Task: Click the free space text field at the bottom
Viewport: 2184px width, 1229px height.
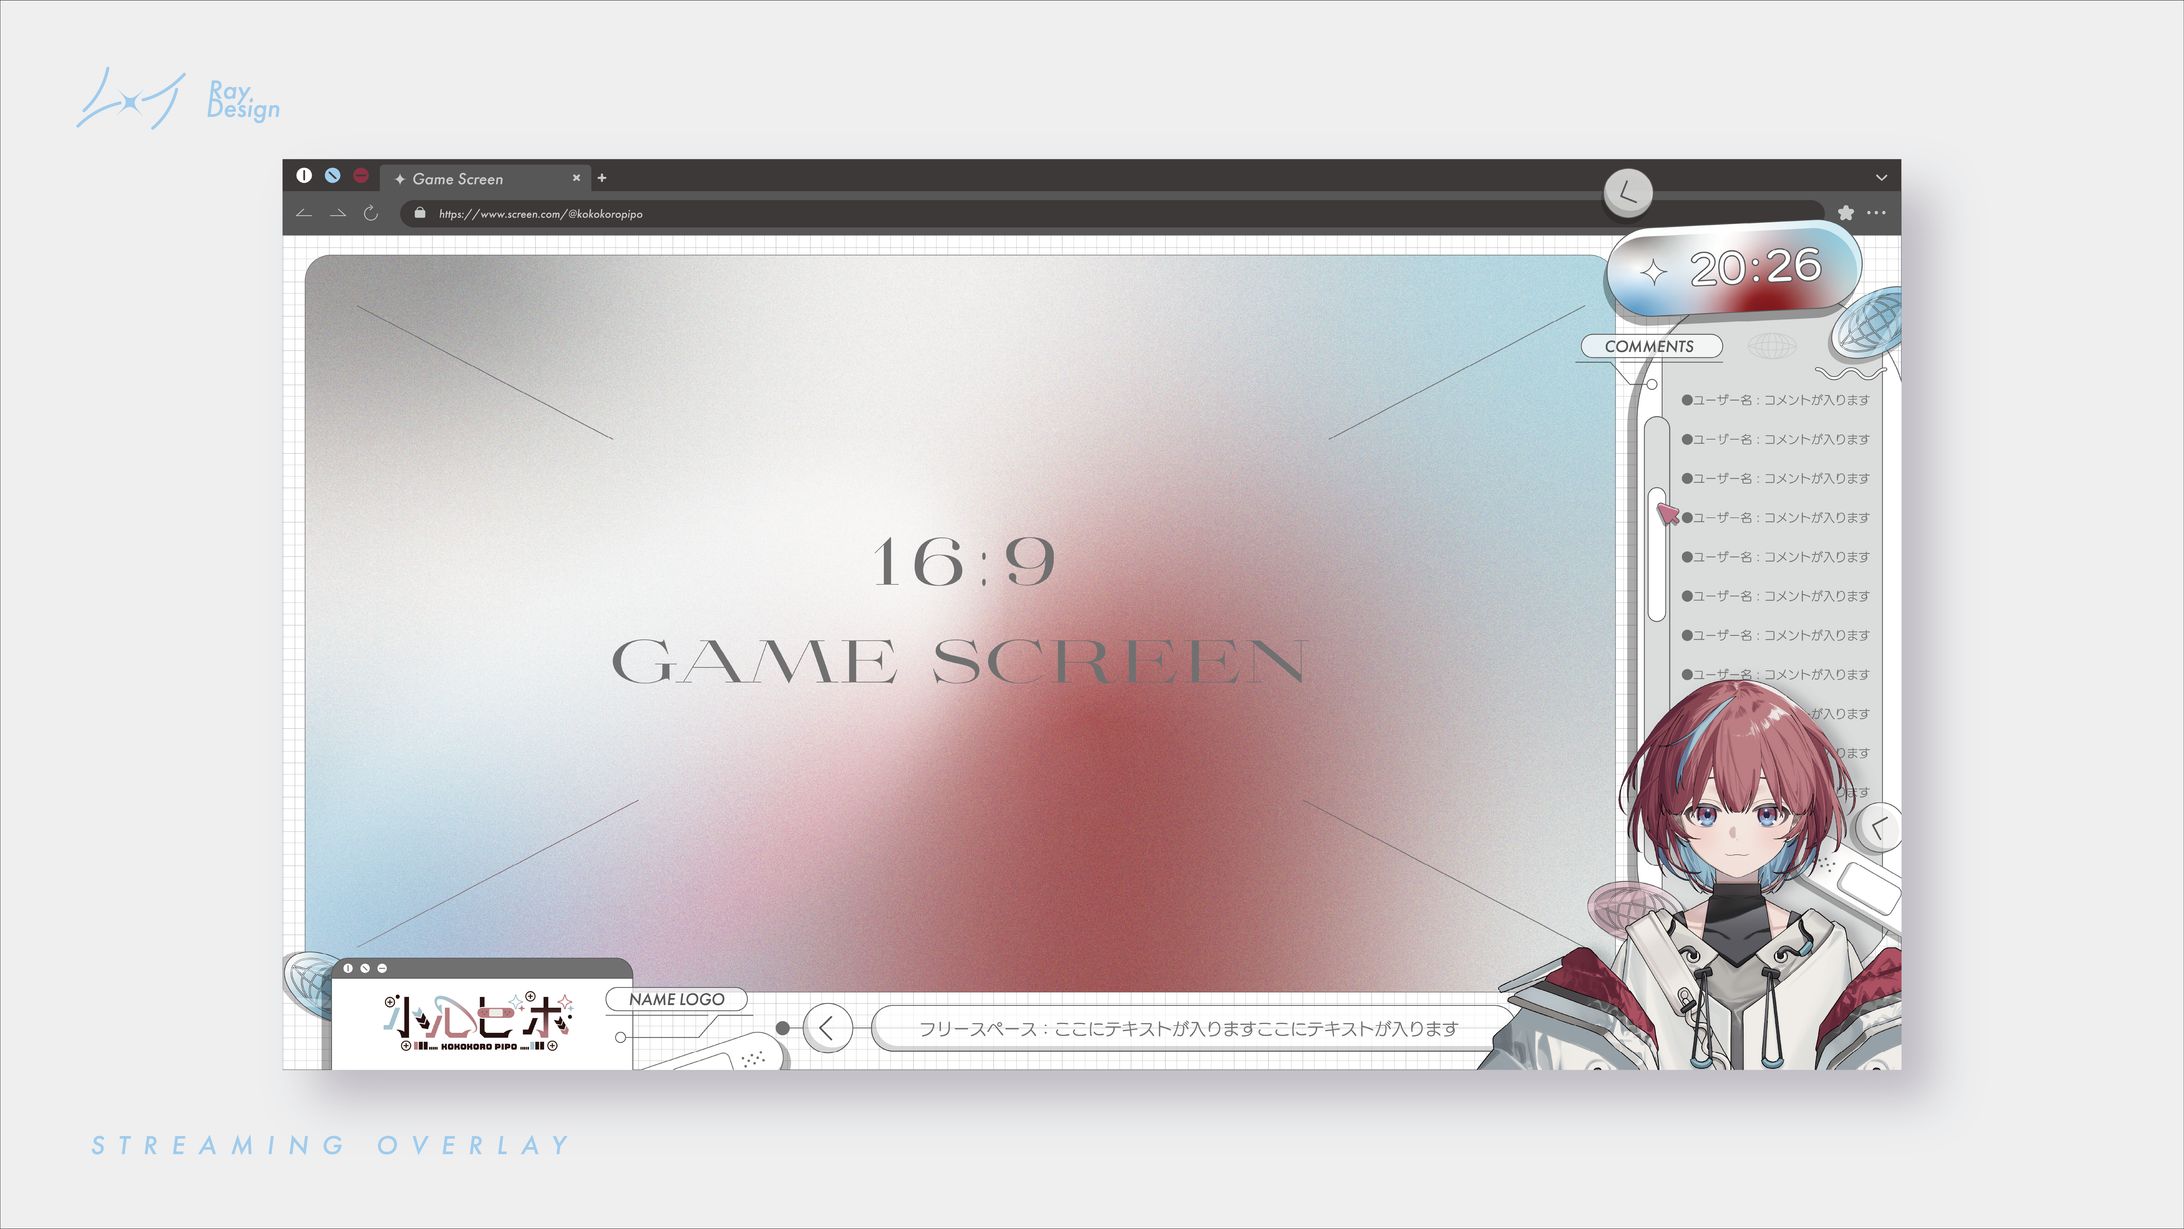Action: click(x=1190, y=1028)
